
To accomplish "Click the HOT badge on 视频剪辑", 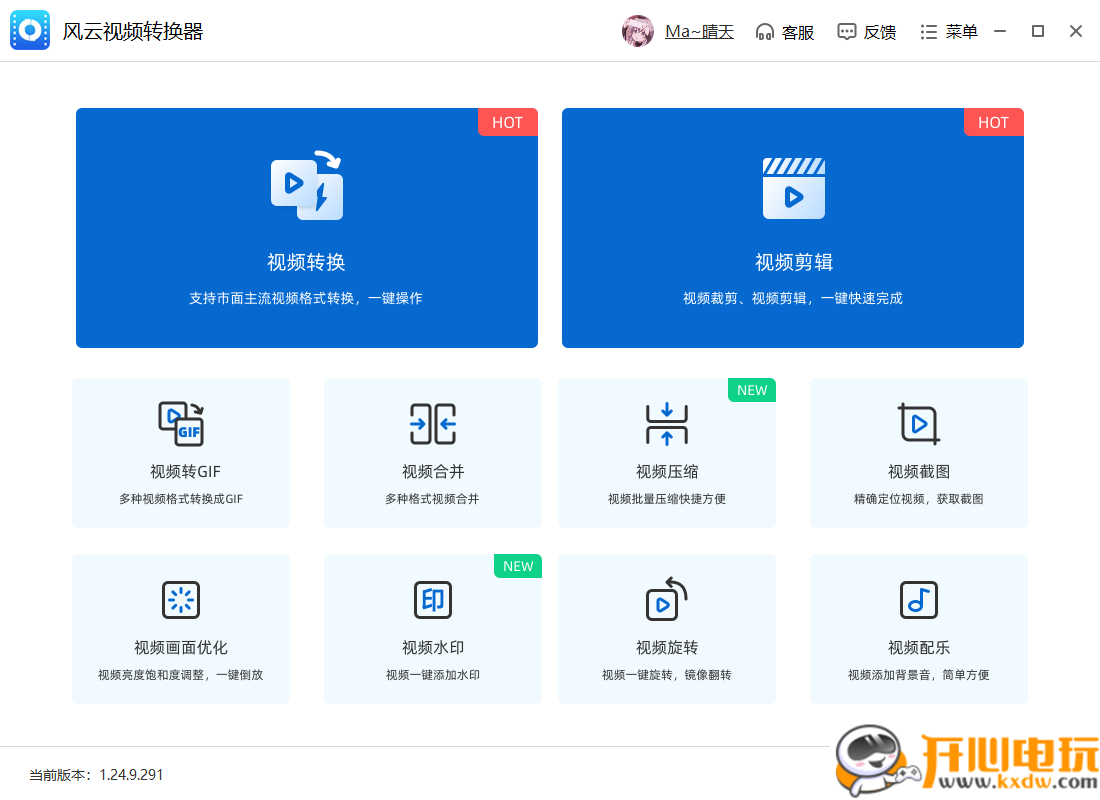I will (x=993, y=122).
